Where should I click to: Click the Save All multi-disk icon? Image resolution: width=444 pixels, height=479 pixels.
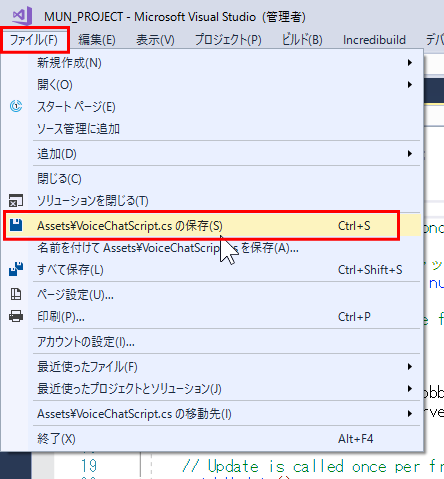(16, 269)
